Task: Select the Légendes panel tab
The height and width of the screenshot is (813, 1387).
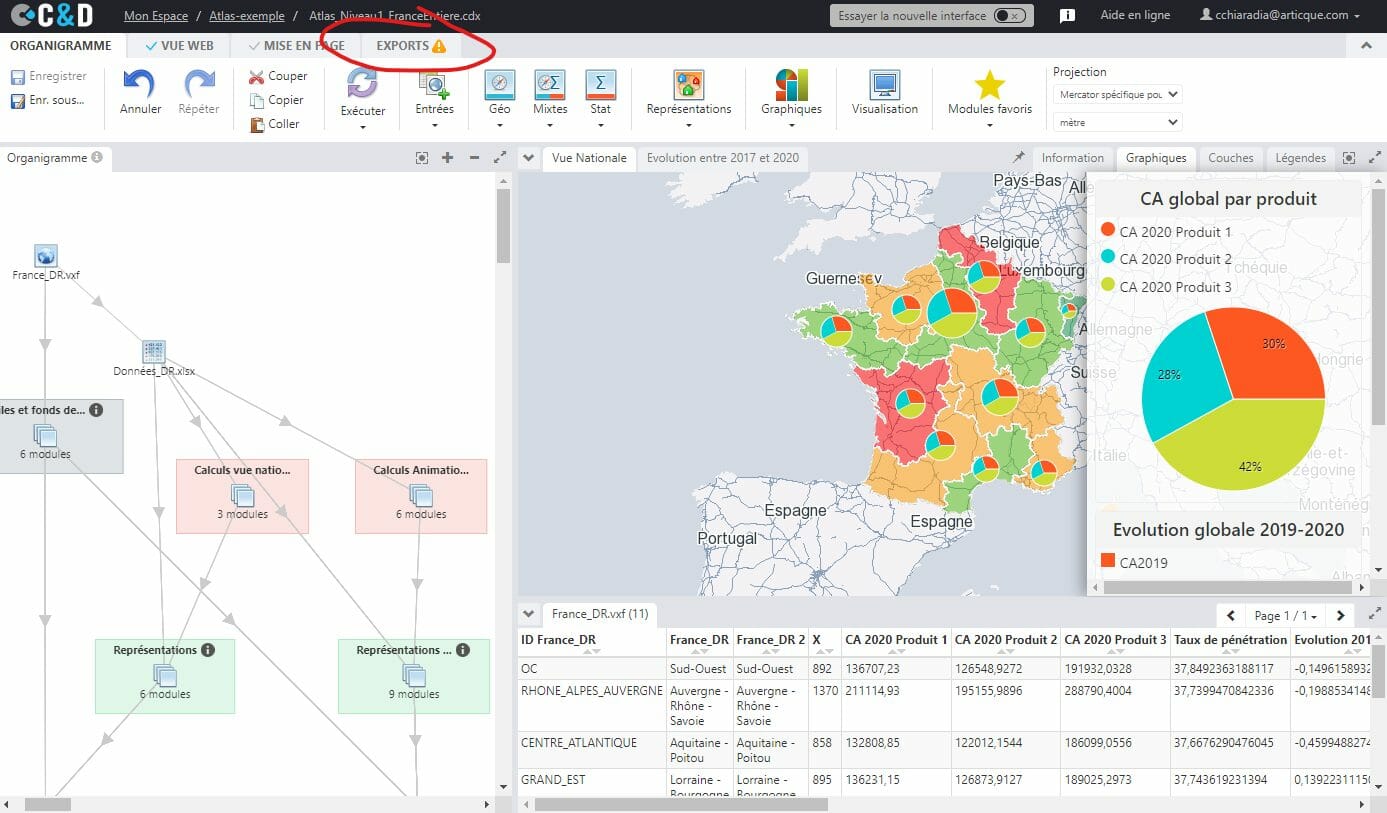Action: [1300, 158]
